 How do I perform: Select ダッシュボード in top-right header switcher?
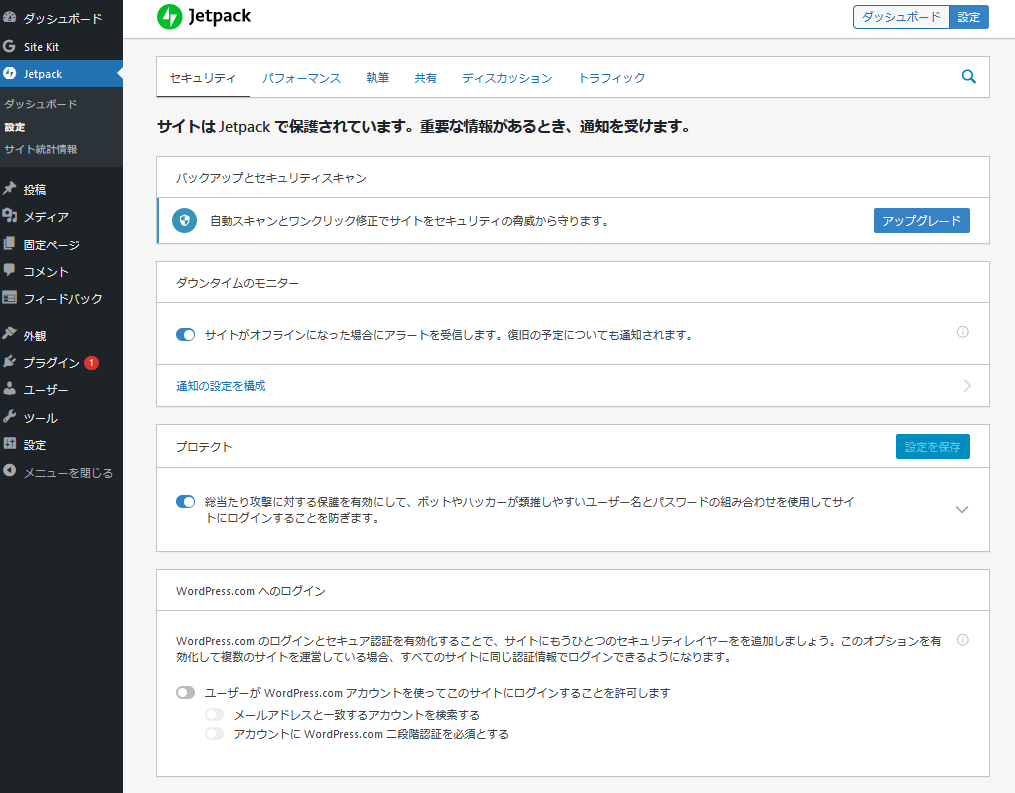[901, 17]
